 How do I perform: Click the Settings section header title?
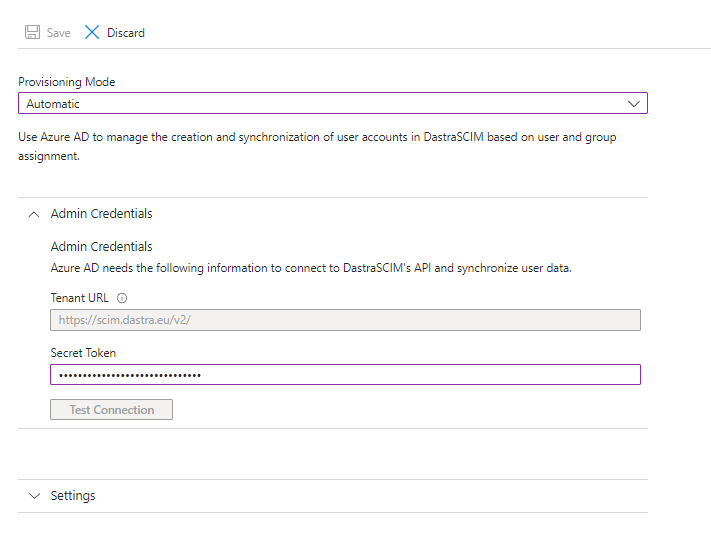pyautogui.click(x=73, y=496)
